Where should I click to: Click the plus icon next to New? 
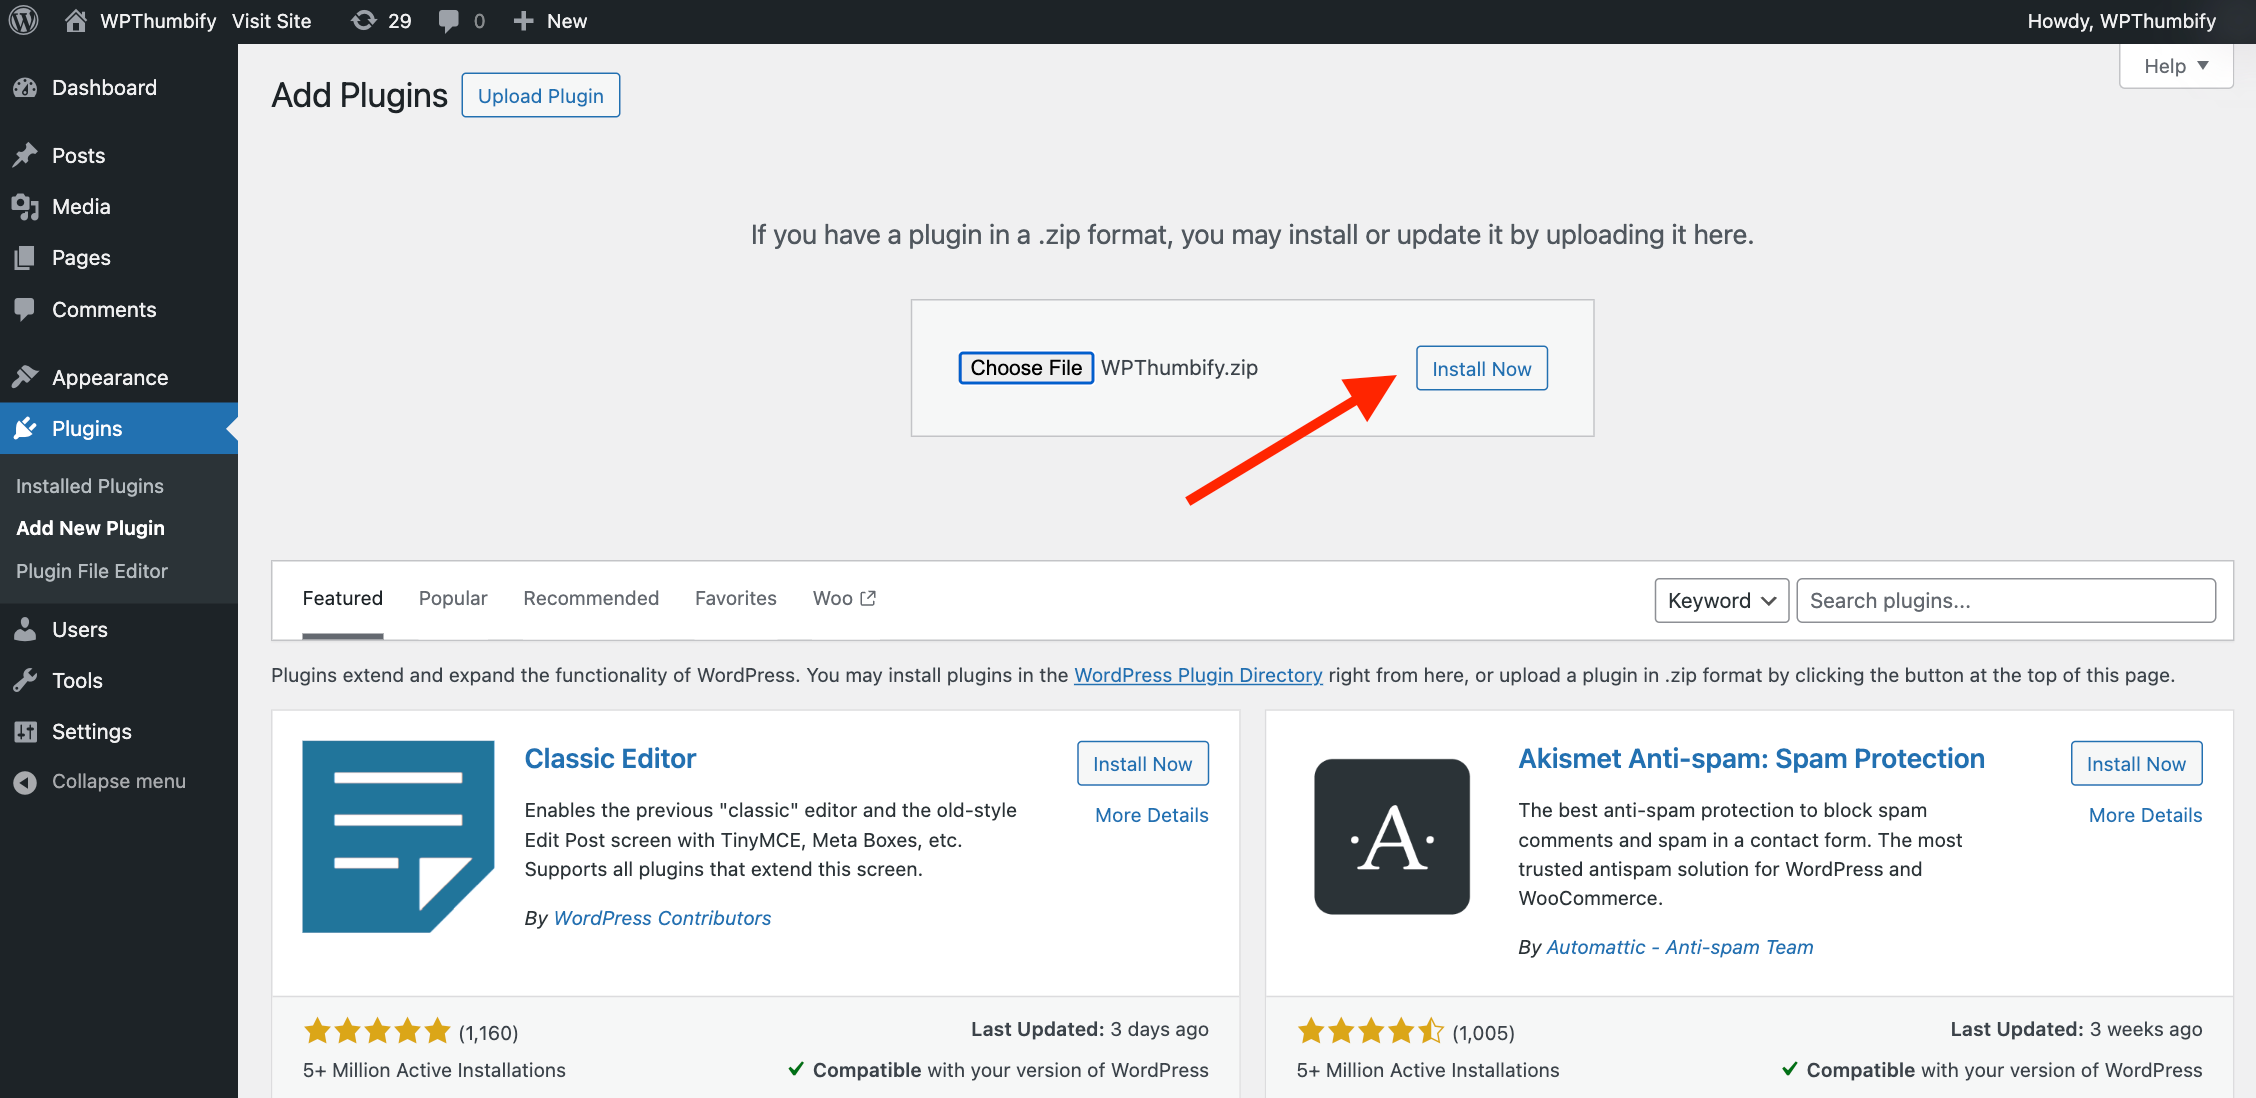click(523, 21)
